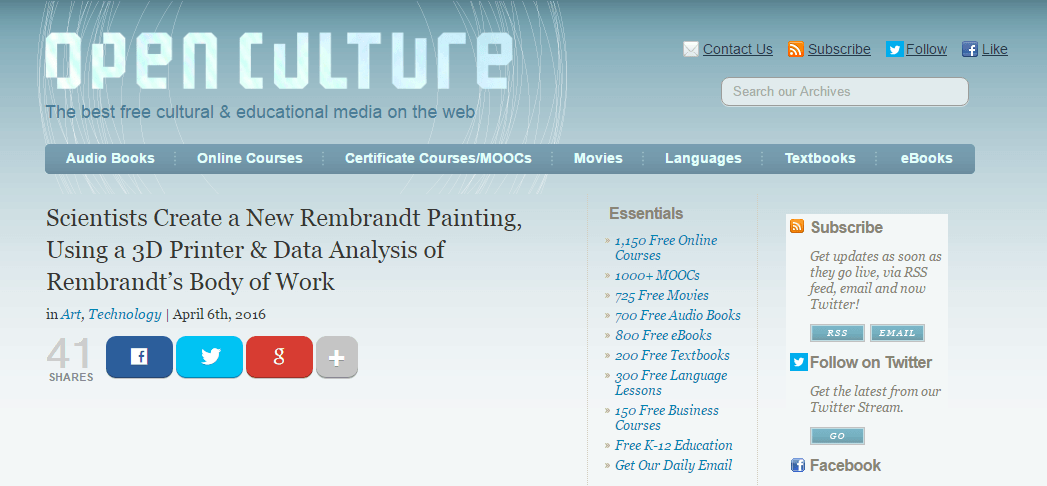Click the RSS button in Subscribe box

837,333
